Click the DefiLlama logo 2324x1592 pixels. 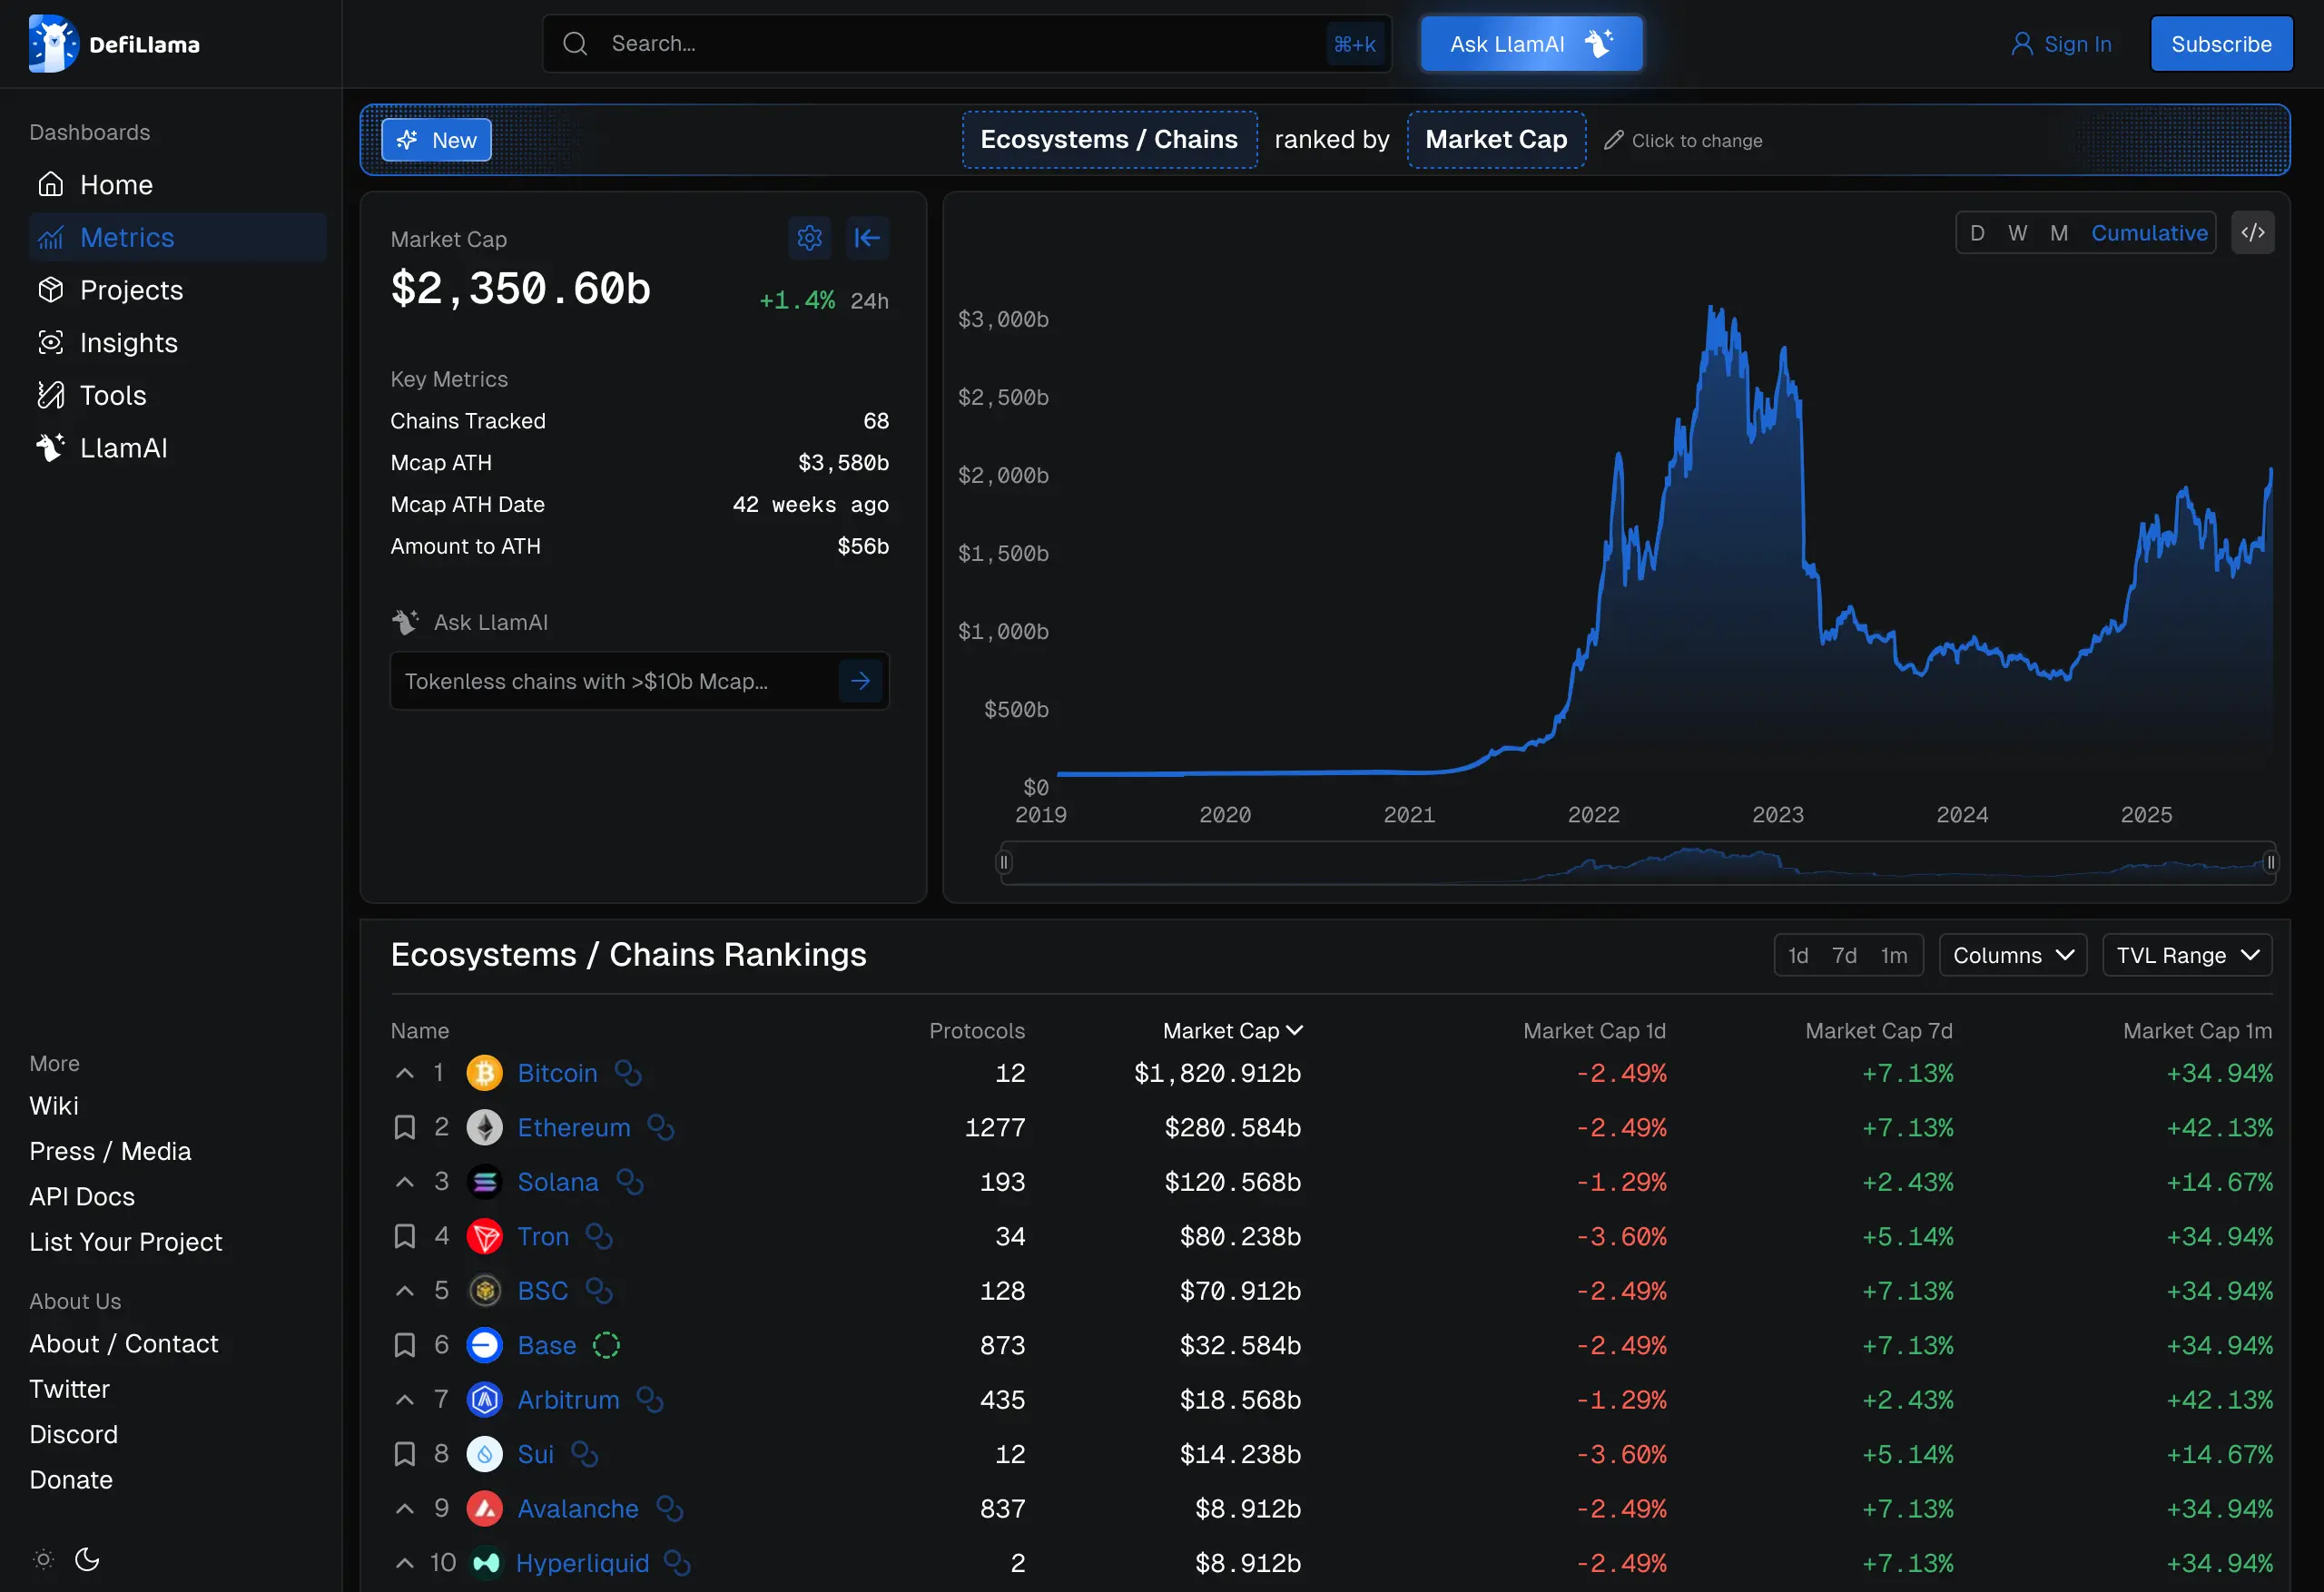pos(114,44)
